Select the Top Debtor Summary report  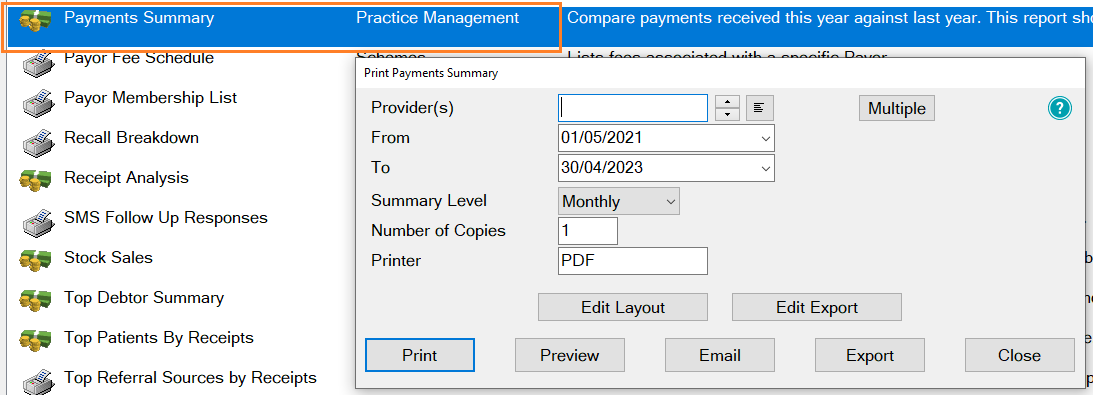click(144, 297)
